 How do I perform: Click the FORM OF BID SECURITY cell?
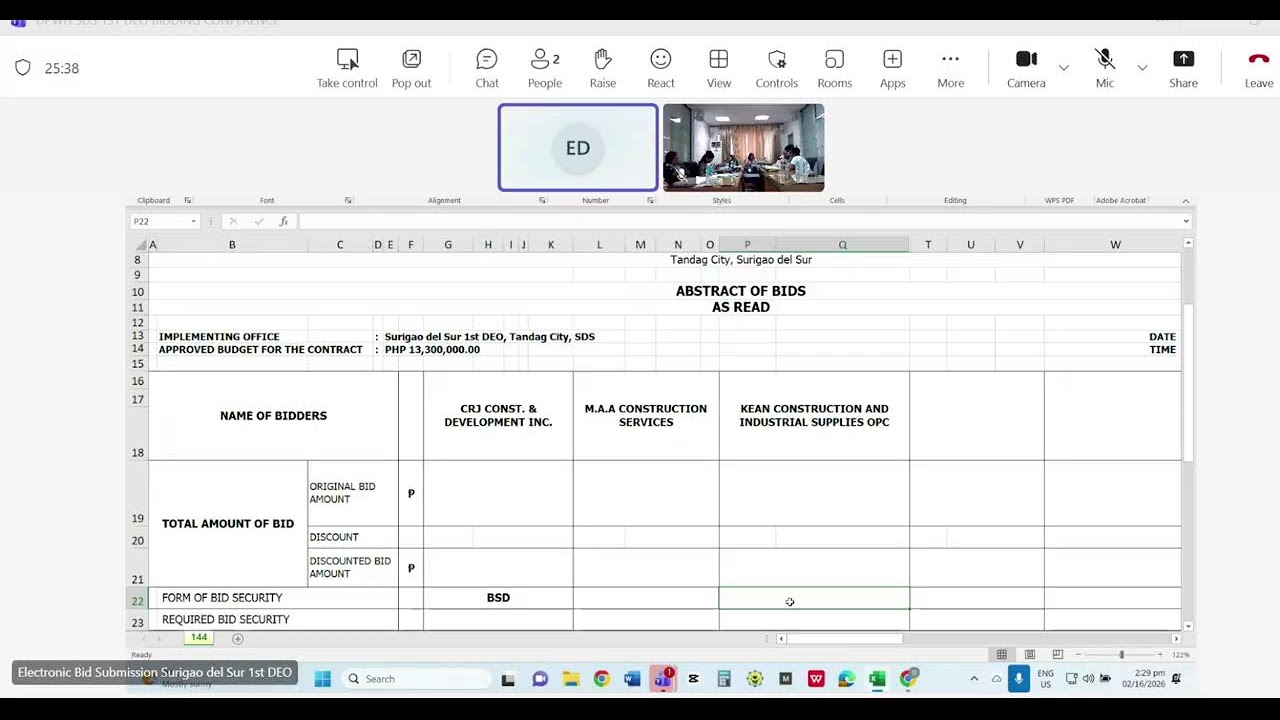(x=273, y=598)
